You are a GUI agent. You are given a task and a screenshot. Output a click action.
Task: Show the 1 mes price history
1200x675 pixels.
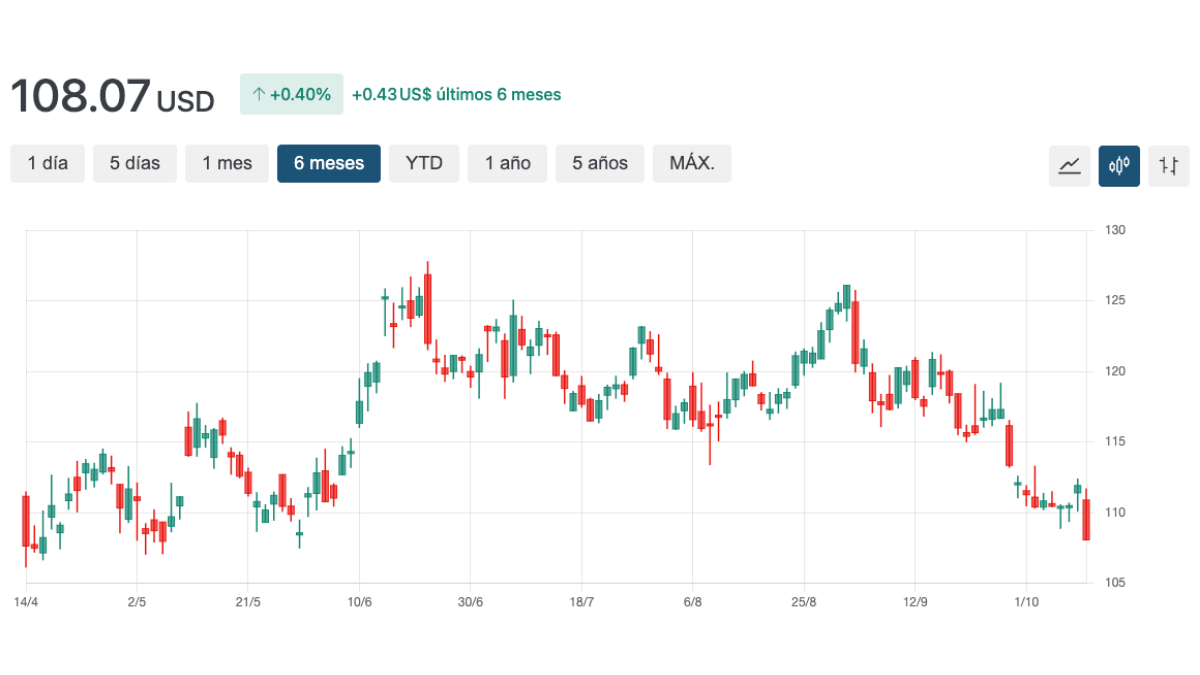tap(227, 163)
